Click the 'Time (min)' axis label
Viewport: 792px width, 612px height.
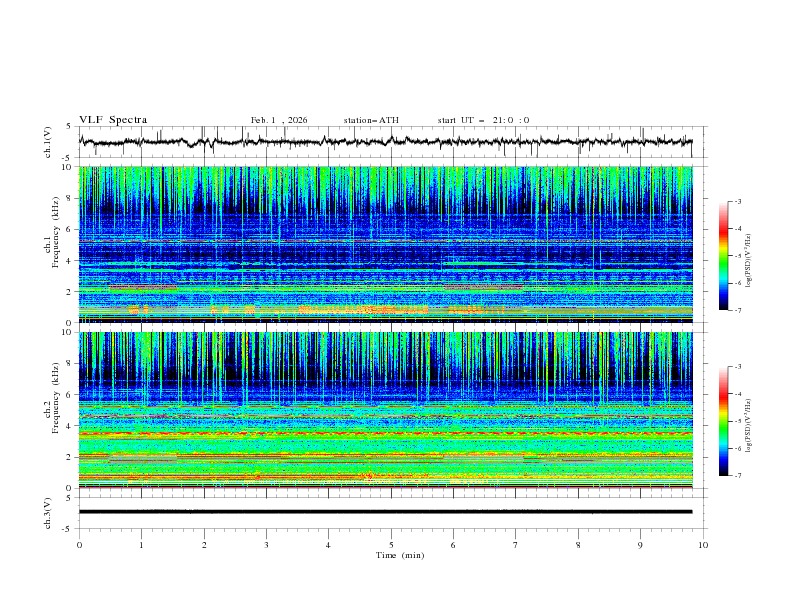[400, 555]
